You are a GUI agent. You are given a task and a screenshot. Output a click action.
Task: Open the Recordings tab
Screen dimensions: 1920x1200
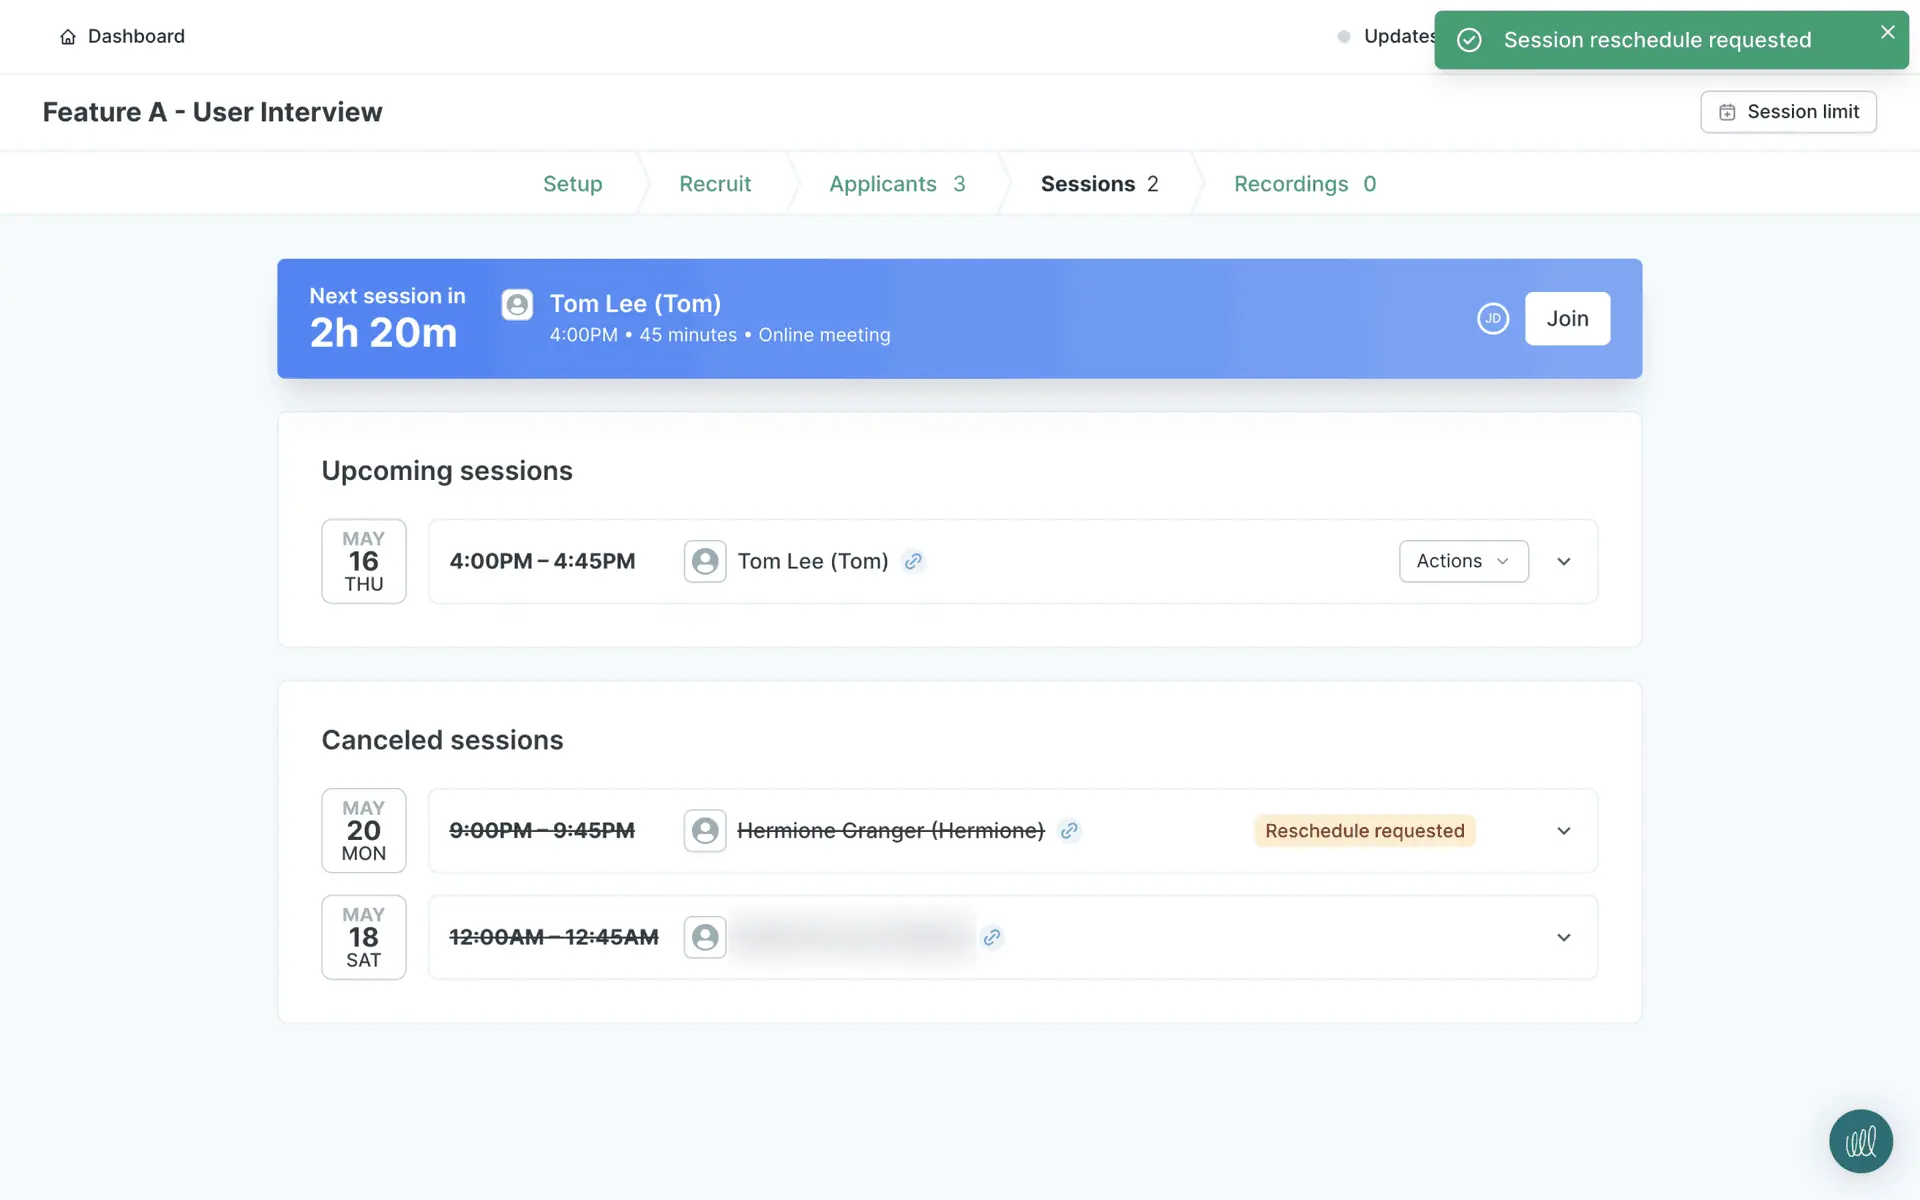pos(1304,184)
